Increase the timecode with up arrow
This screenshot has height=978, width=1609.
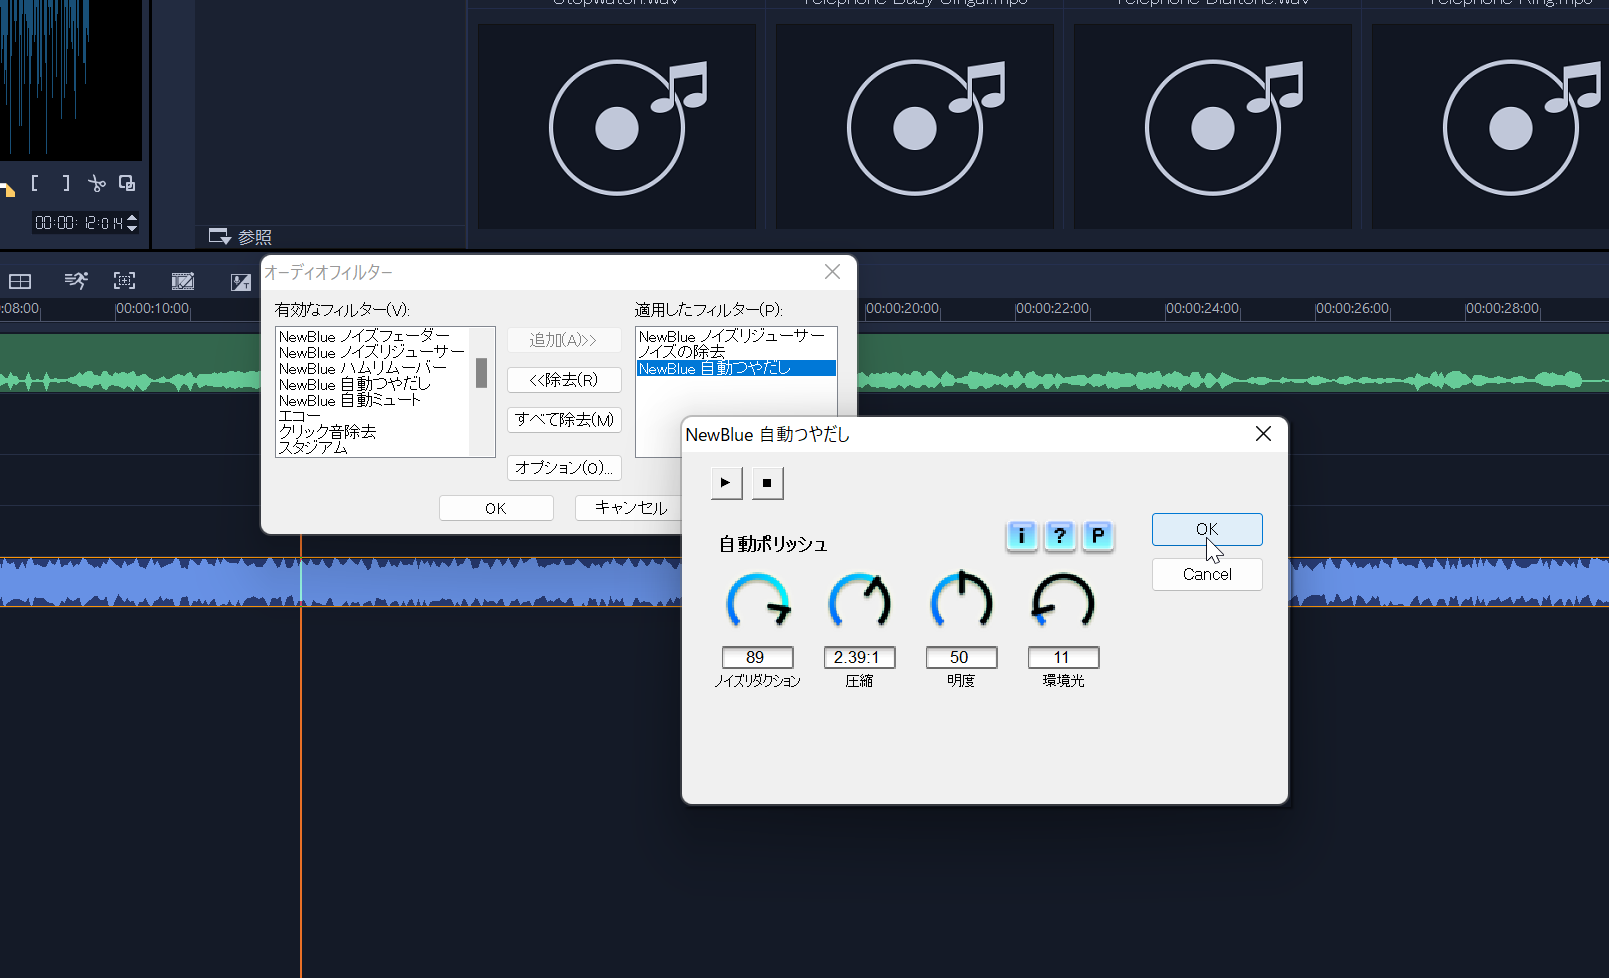pyautogui.click(x=132, y=217)
